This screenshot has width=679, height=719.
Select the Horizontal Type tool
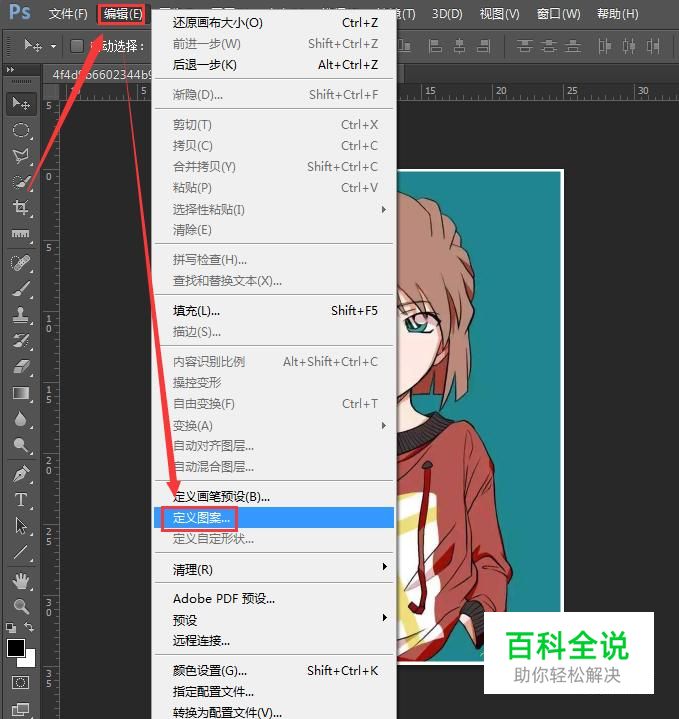click(x=21, y=500)
